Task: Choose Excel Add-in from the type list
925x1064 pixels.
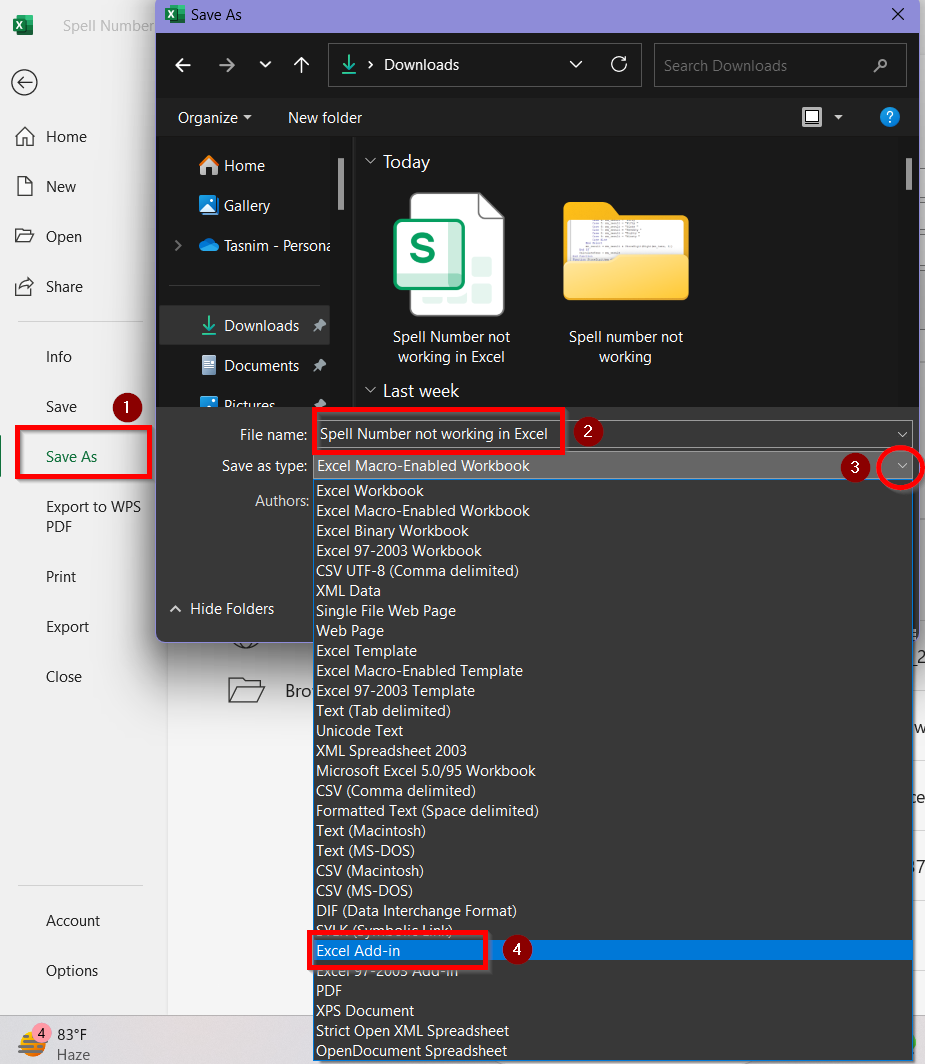Action: pos(358,951)
